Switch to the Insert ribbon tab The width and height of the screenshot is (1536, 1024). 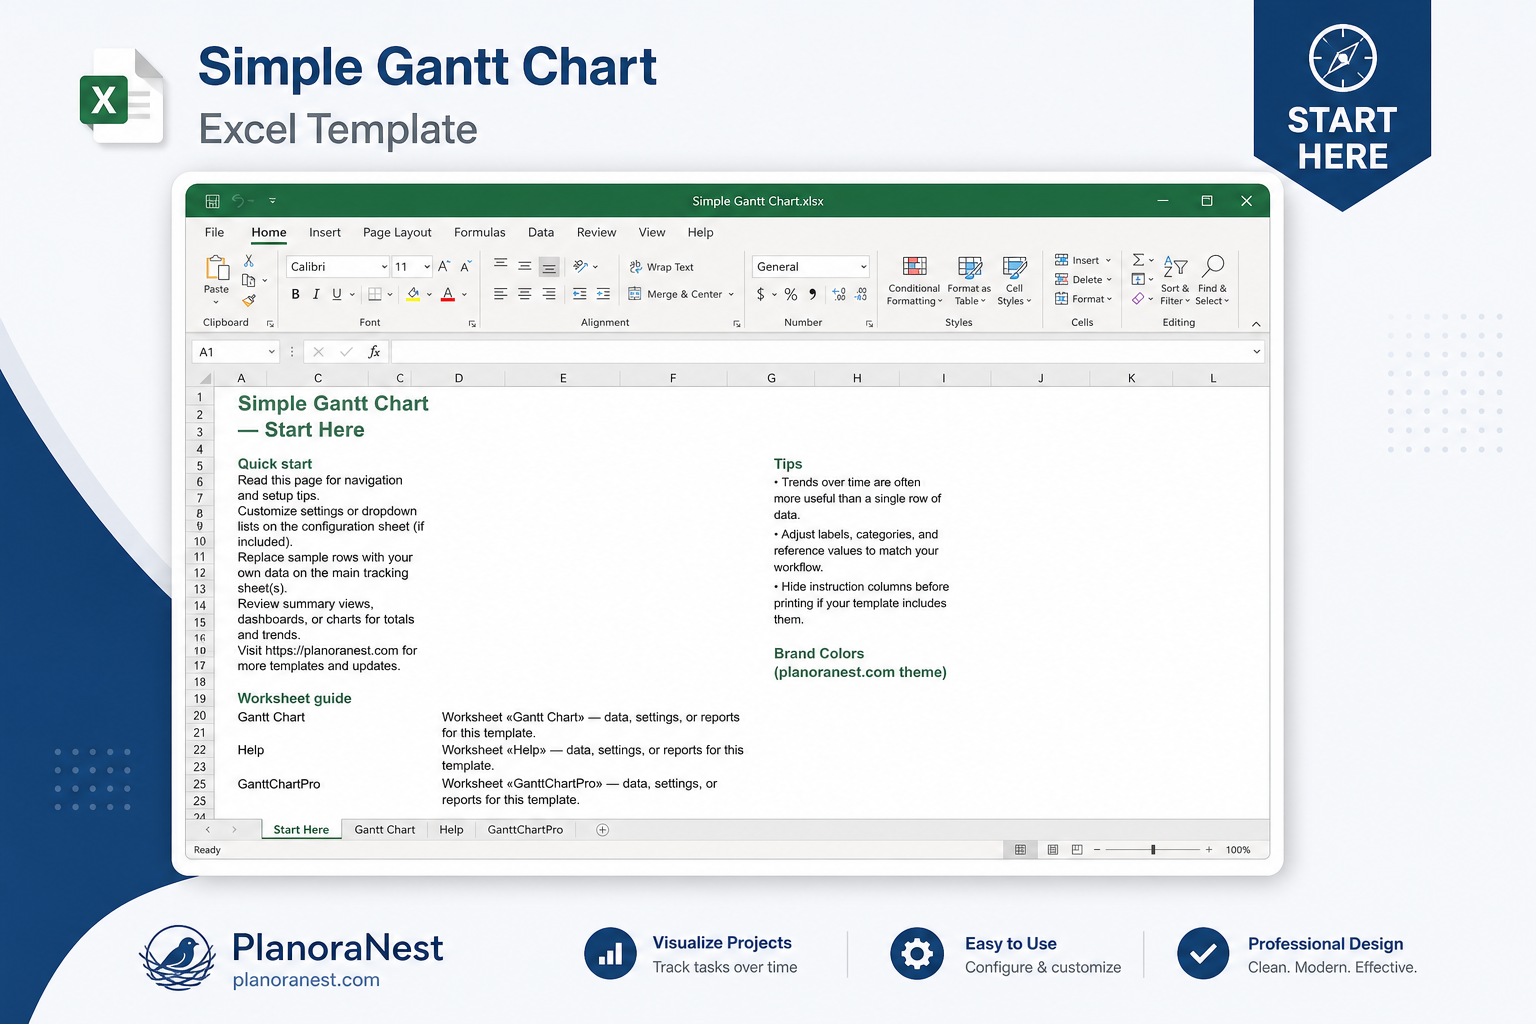(325, 232)
